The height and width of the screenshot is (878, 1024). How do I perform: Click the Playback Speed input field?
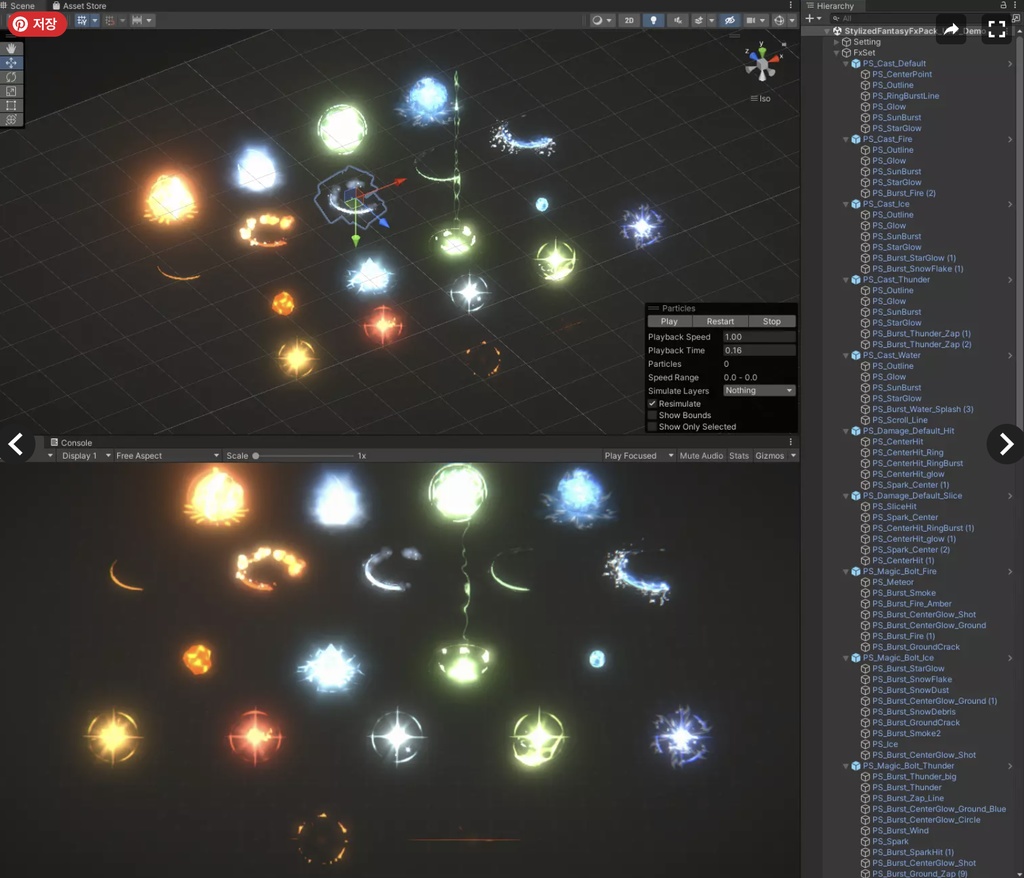(x=760, y=336)
